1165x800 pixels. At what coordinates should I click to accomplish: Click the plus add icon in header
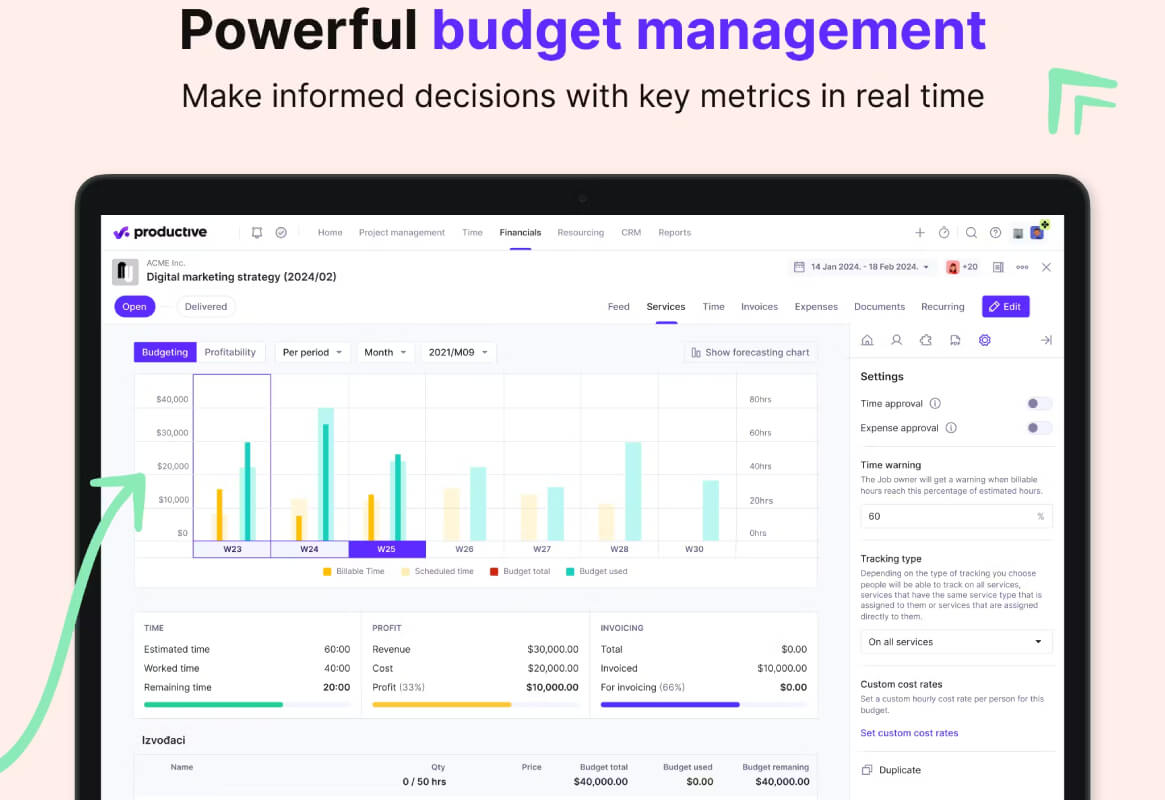(920, 232)
